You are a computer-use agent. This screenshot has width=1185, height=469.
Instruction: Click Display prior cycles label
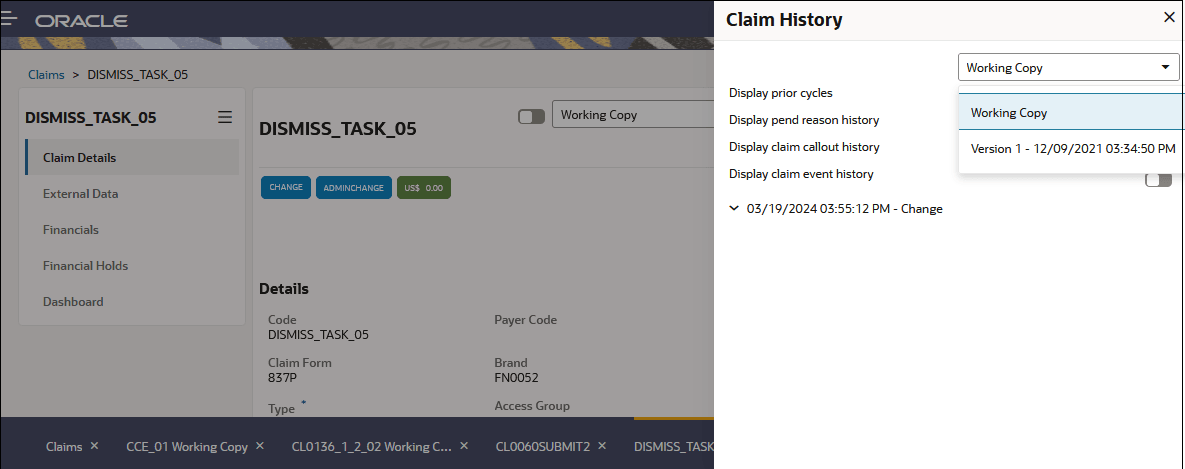(781, 93)
